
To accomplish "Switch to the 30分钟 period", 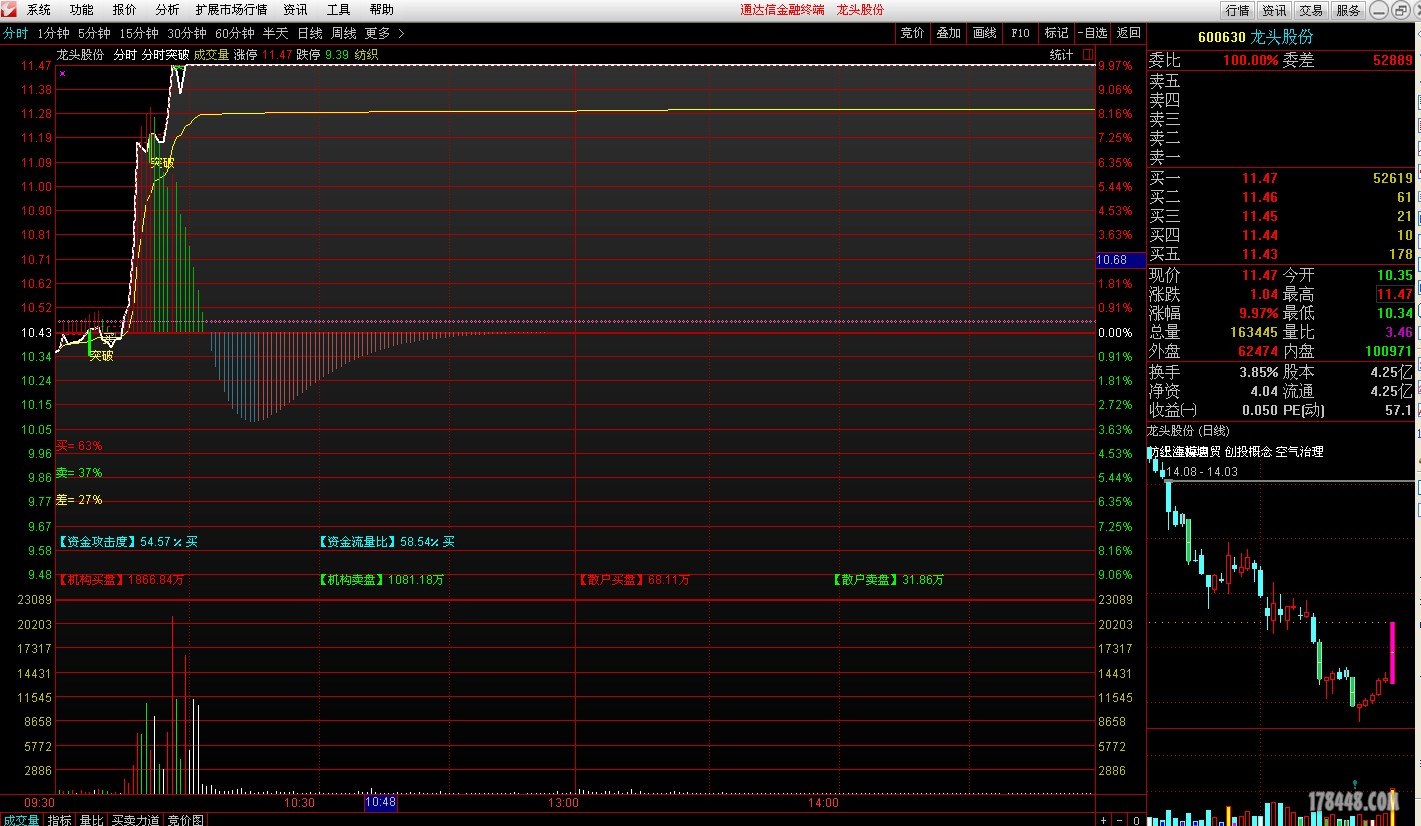I will (186, 33).
